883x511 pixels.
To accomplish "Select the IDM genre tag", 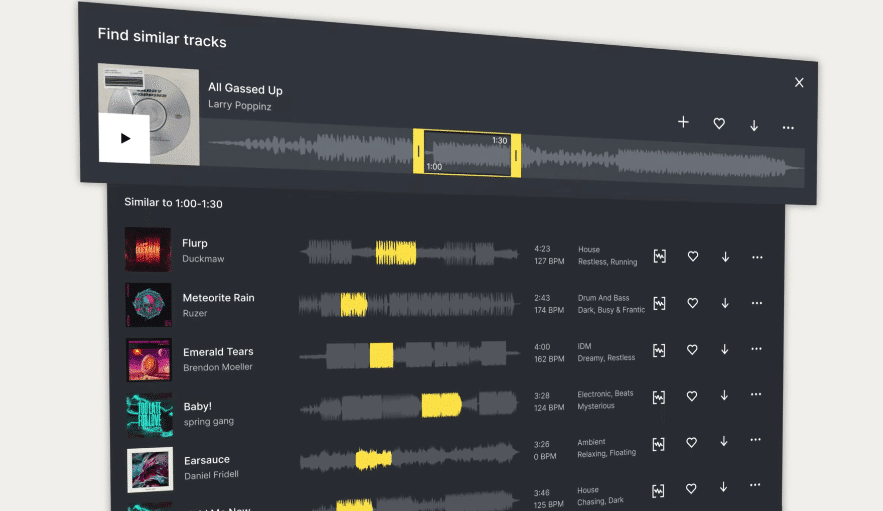I will click(585, 346).
